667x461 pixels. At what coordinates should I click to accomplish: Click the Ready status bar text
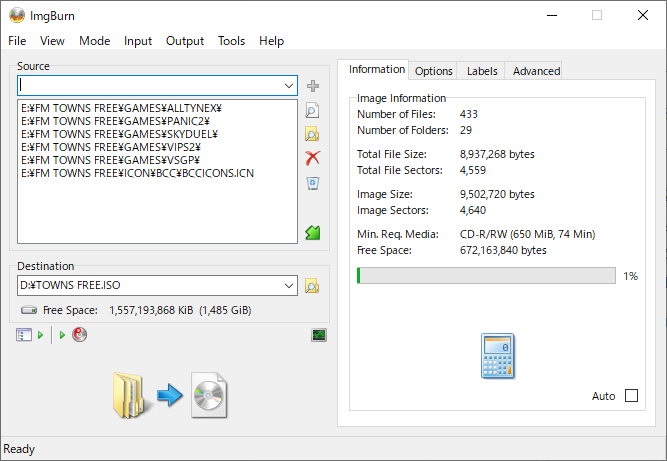pos(19,449)
